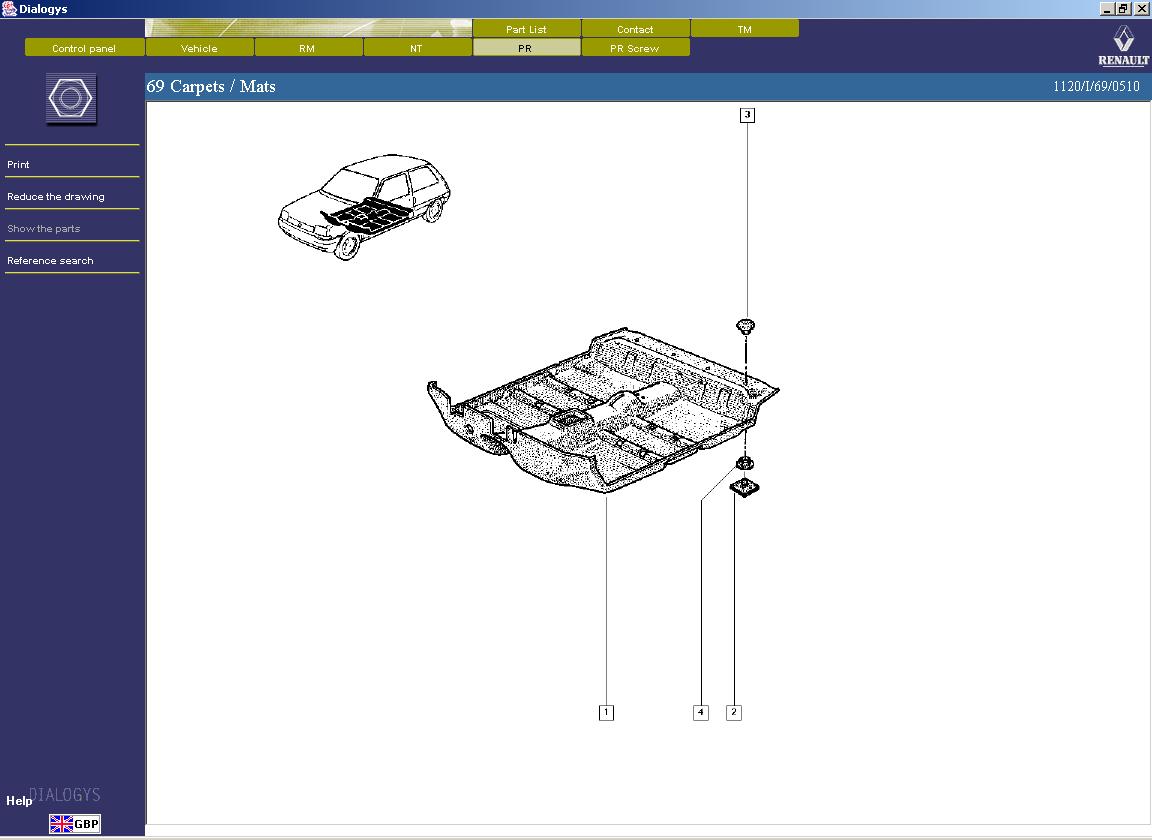Click the Renault logo
Image resolution: width=1152 pixels, height=840 pixels.
(x=1123, y=45)
